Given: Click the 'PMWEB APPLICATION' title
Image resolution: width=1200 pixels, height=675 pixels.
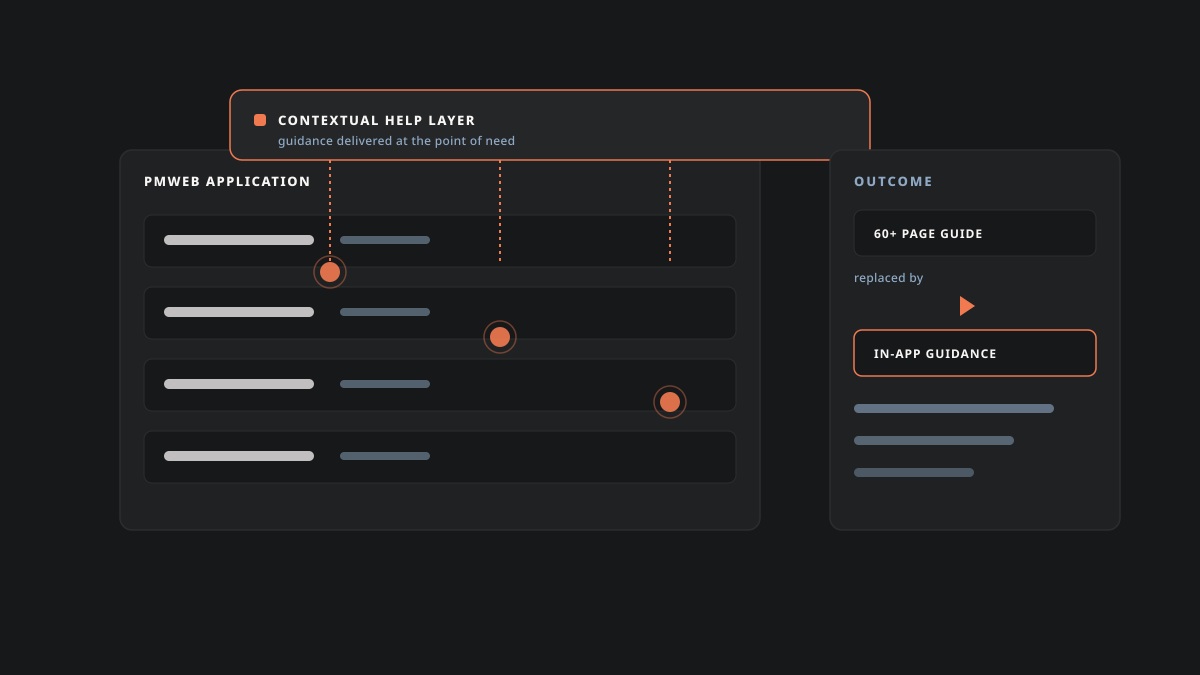Looking at the screenshot, I should pyautogui.click(x=227, y=181).
